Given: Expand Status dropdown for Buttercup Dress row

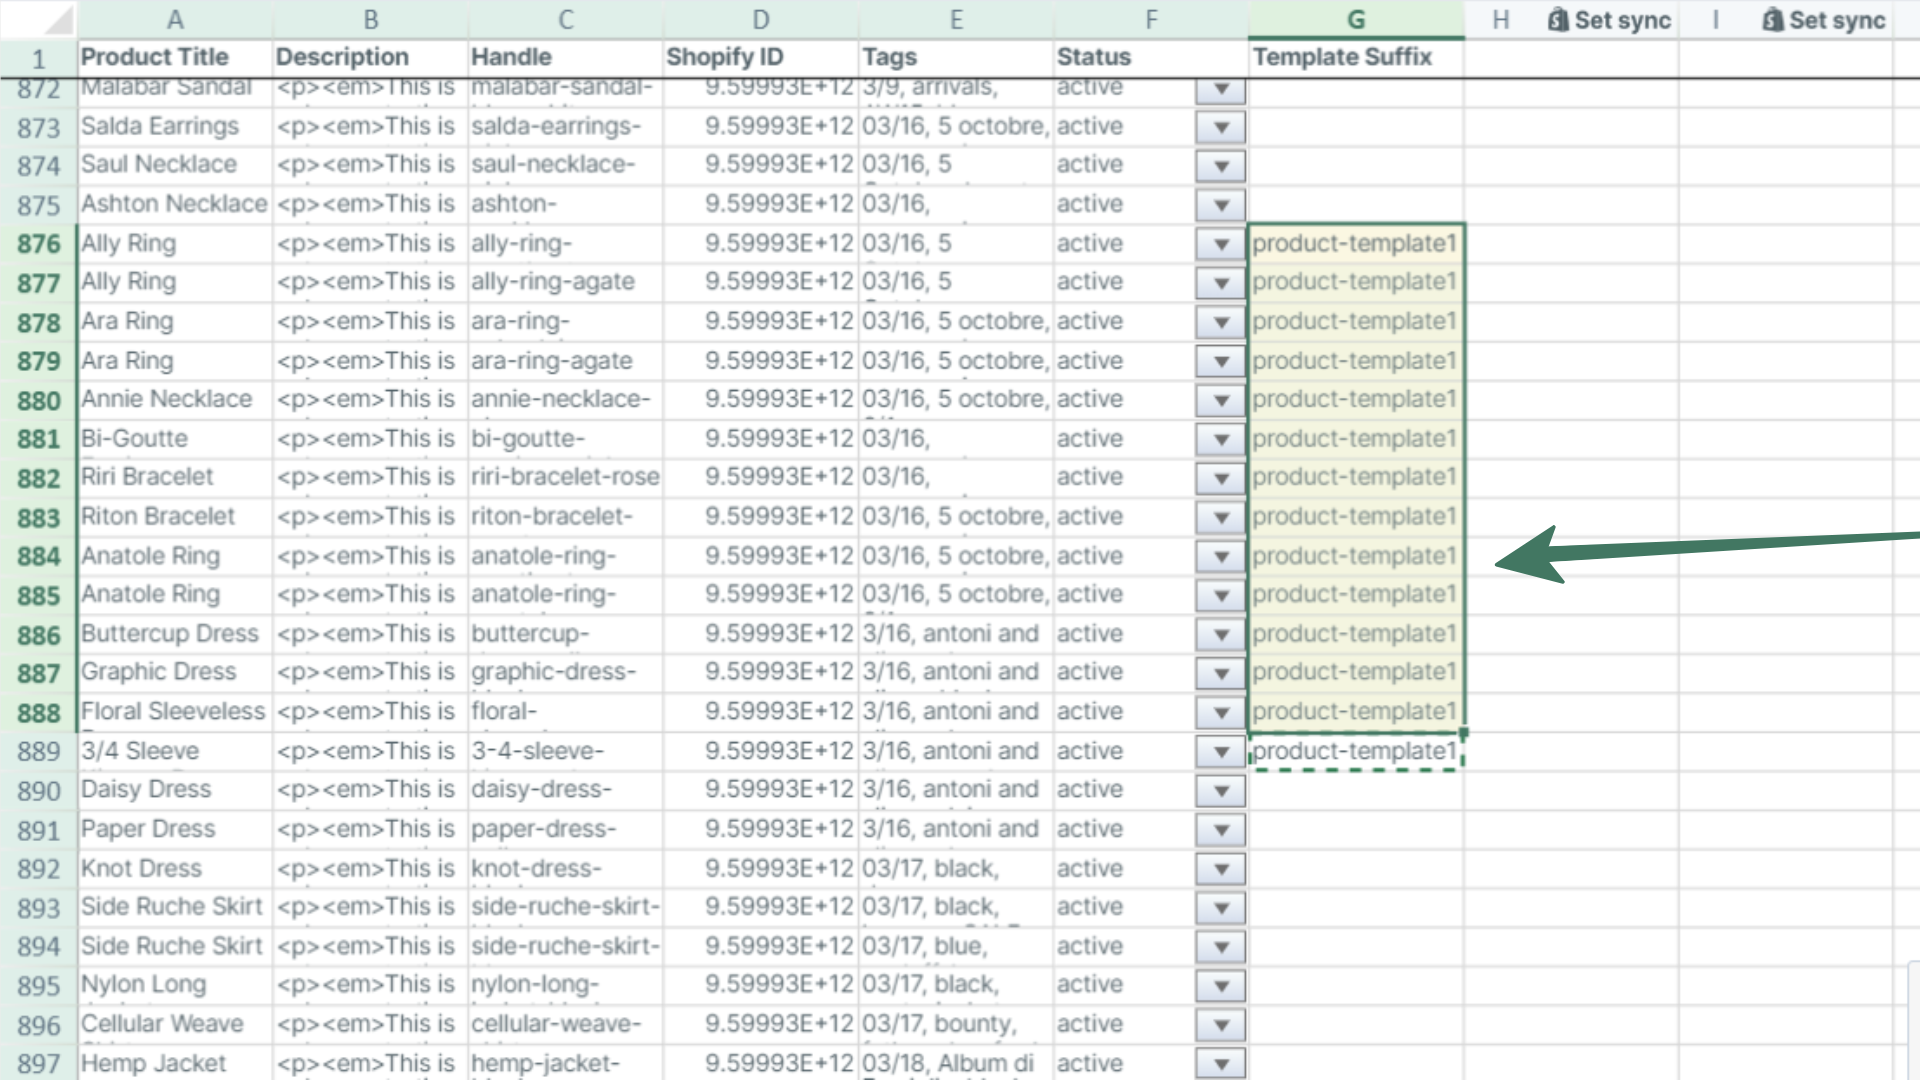Looking at the screenshot, I should pyautogui.click(x=1220, y=635).
